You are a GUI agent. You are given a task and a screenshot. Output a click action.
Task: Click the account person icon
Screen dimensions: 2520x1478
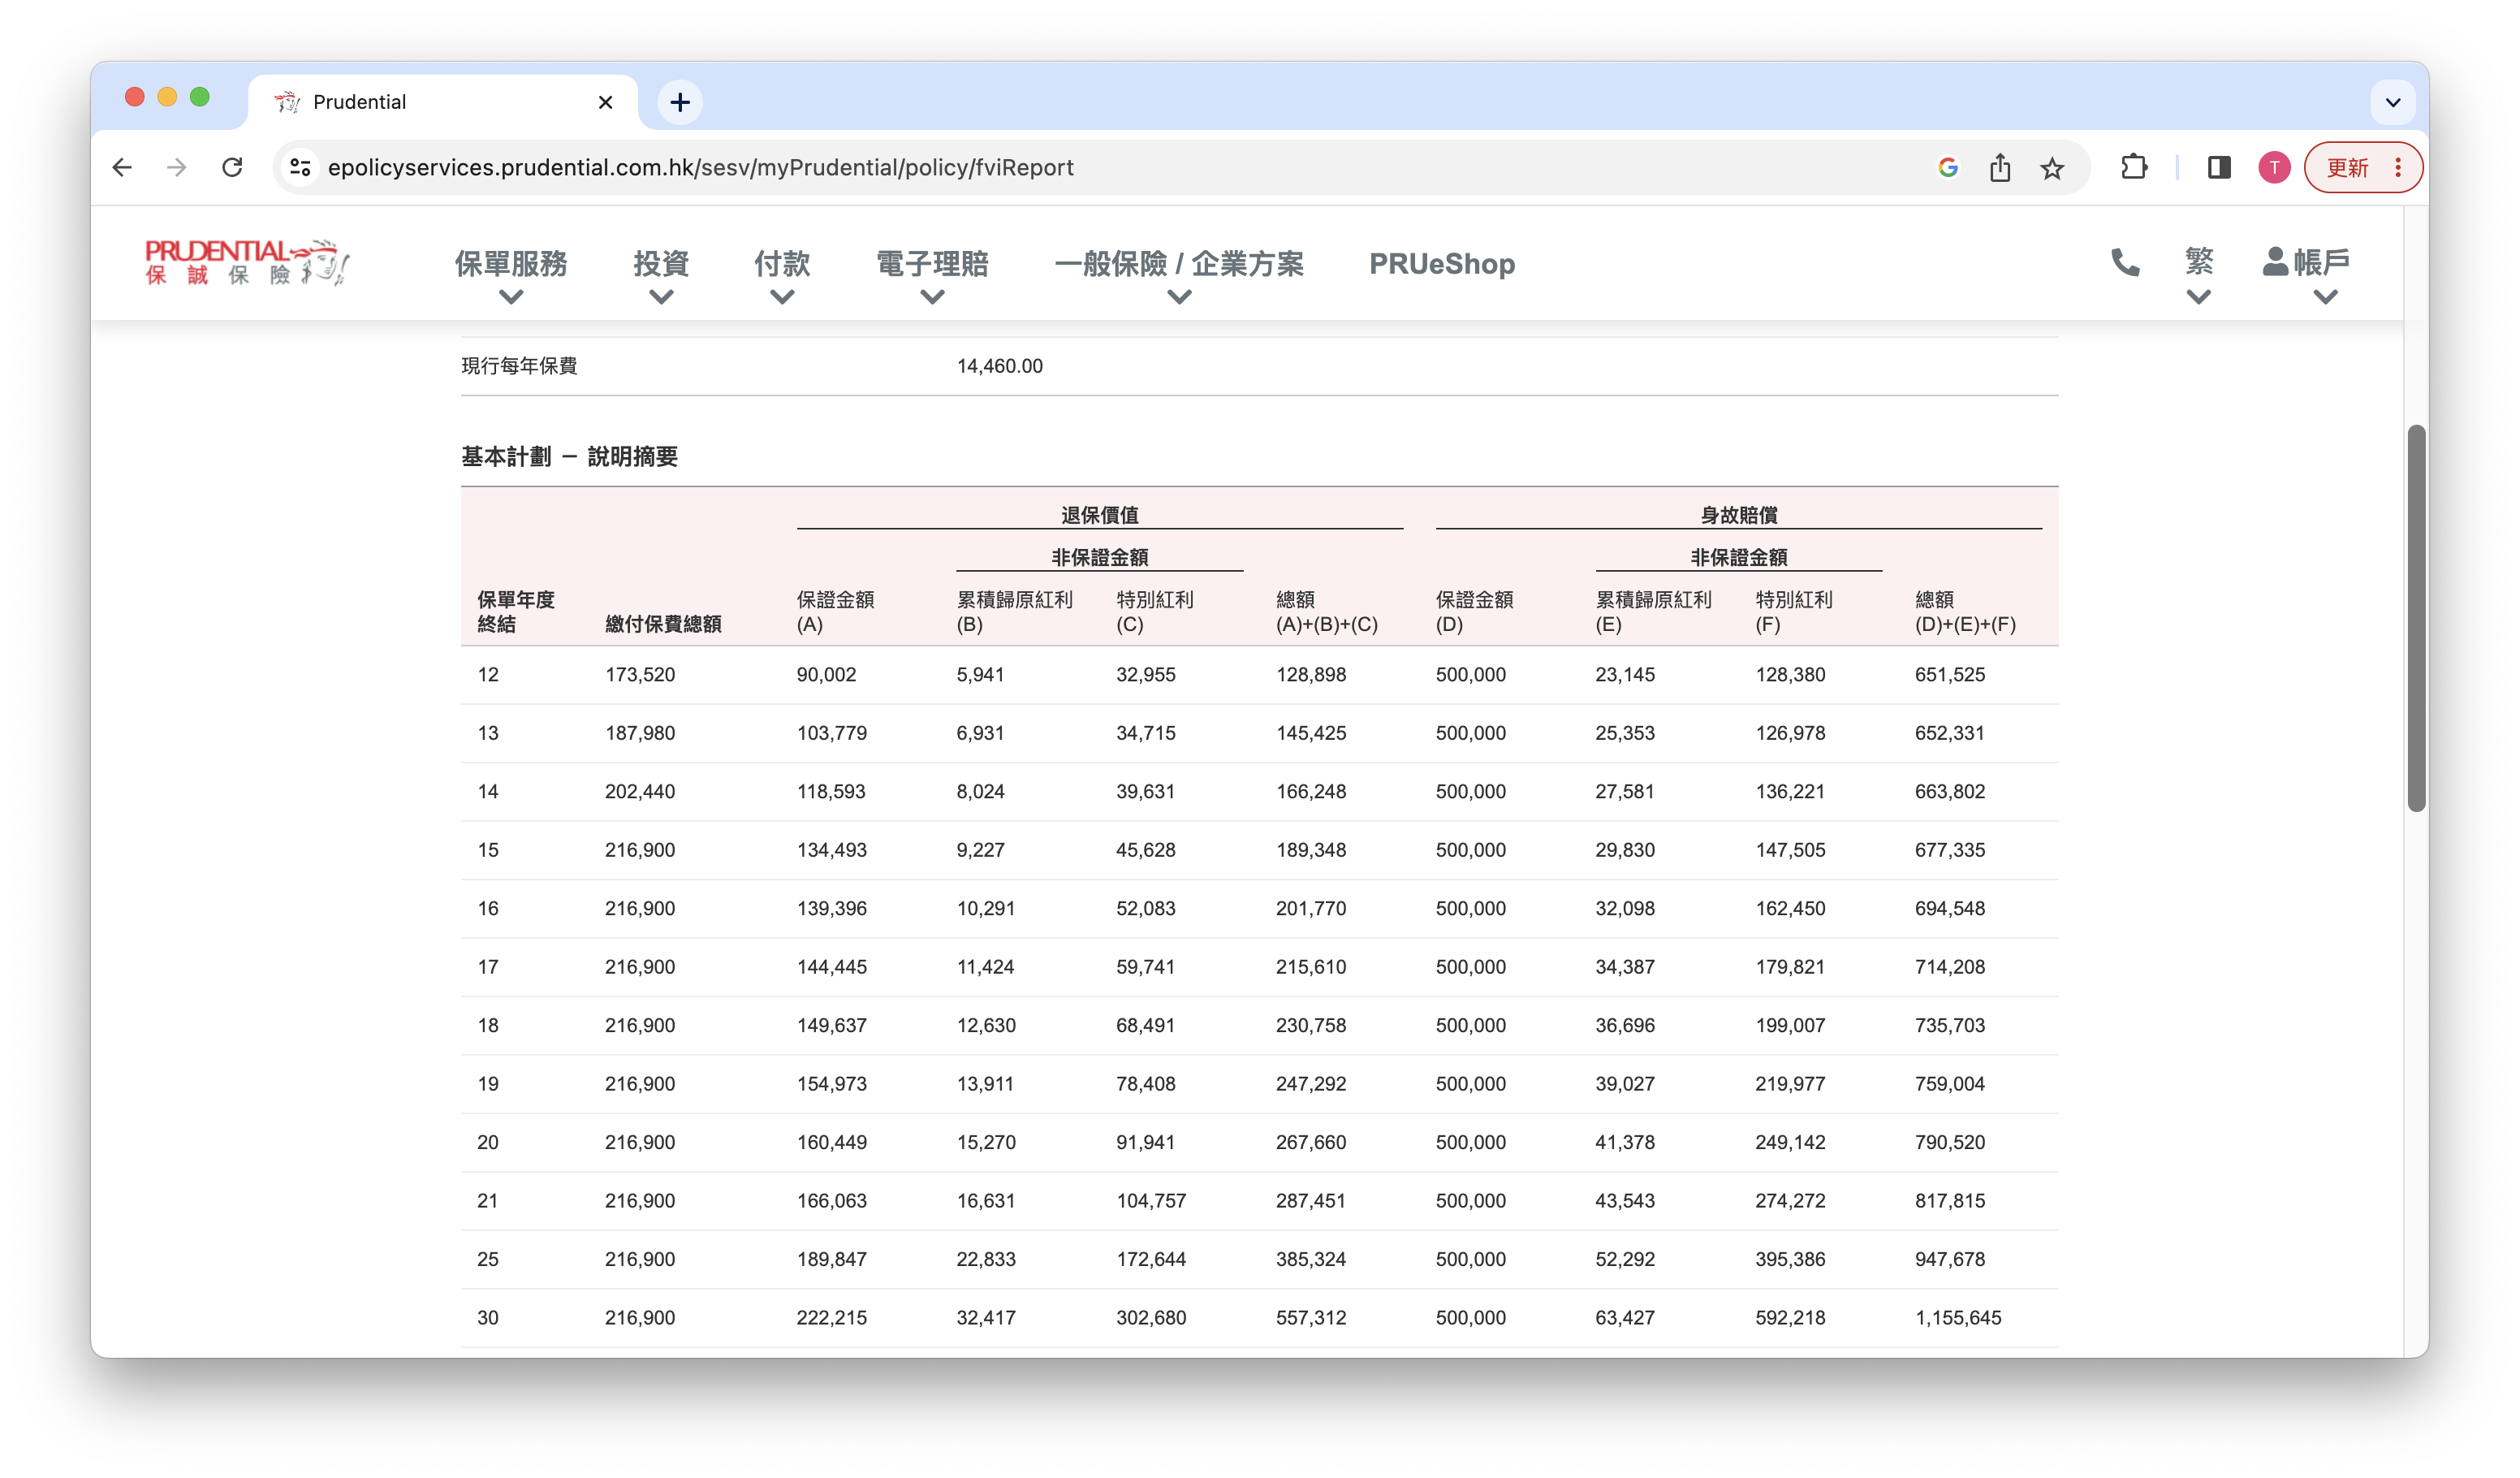2274,262
